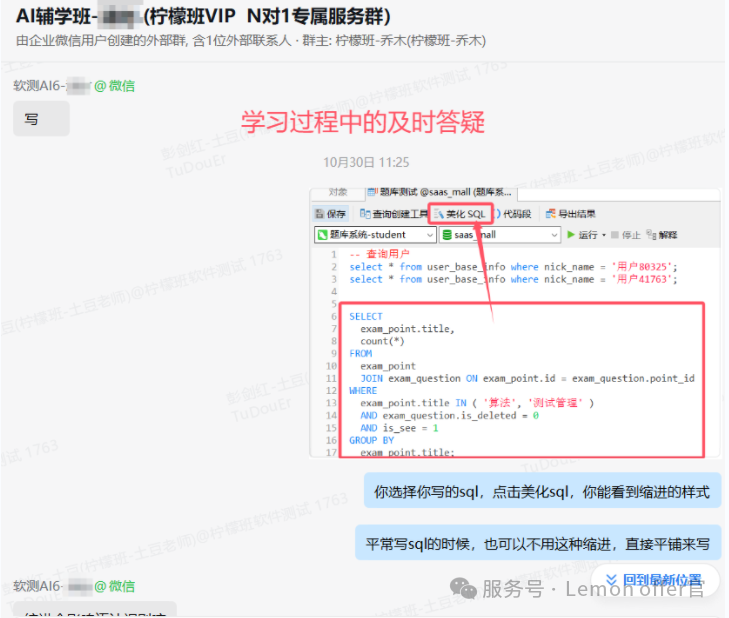Switch to the 对象 tab
Screen dimensions: 729x618
[x=338, y=192]
